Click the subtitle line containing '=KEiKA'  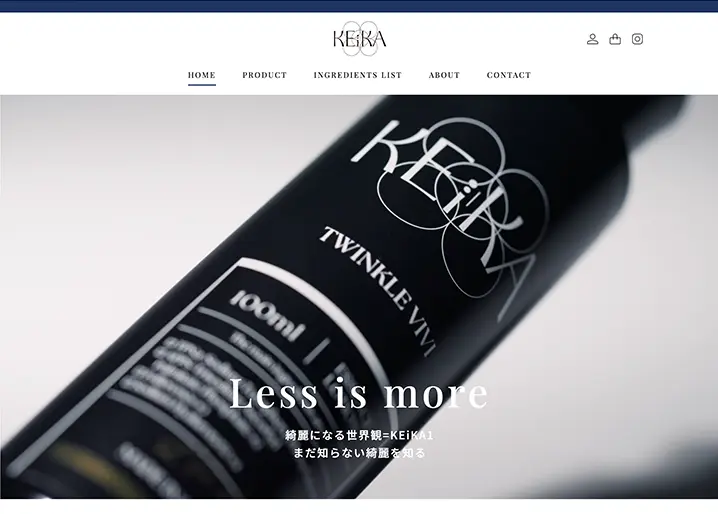pos(359,435)
